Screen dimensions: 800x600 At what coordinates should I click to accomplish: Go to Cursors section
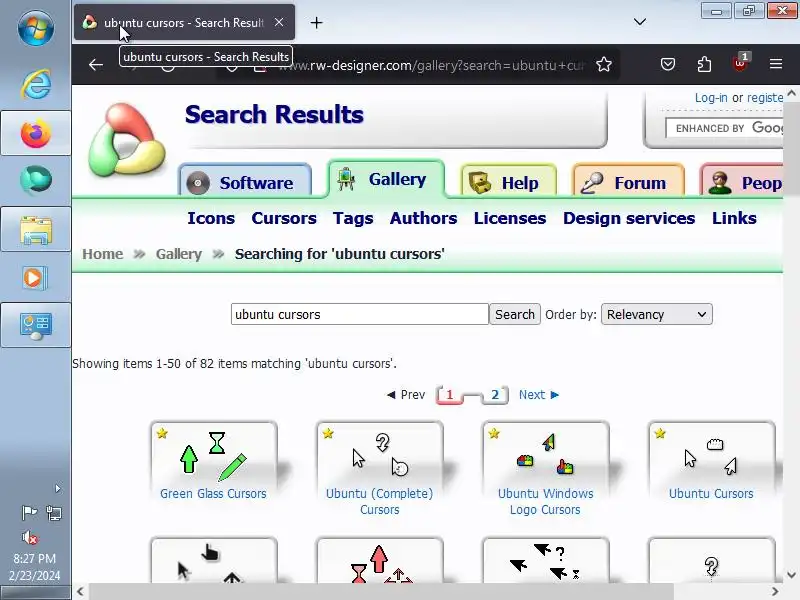pos(284,218)
